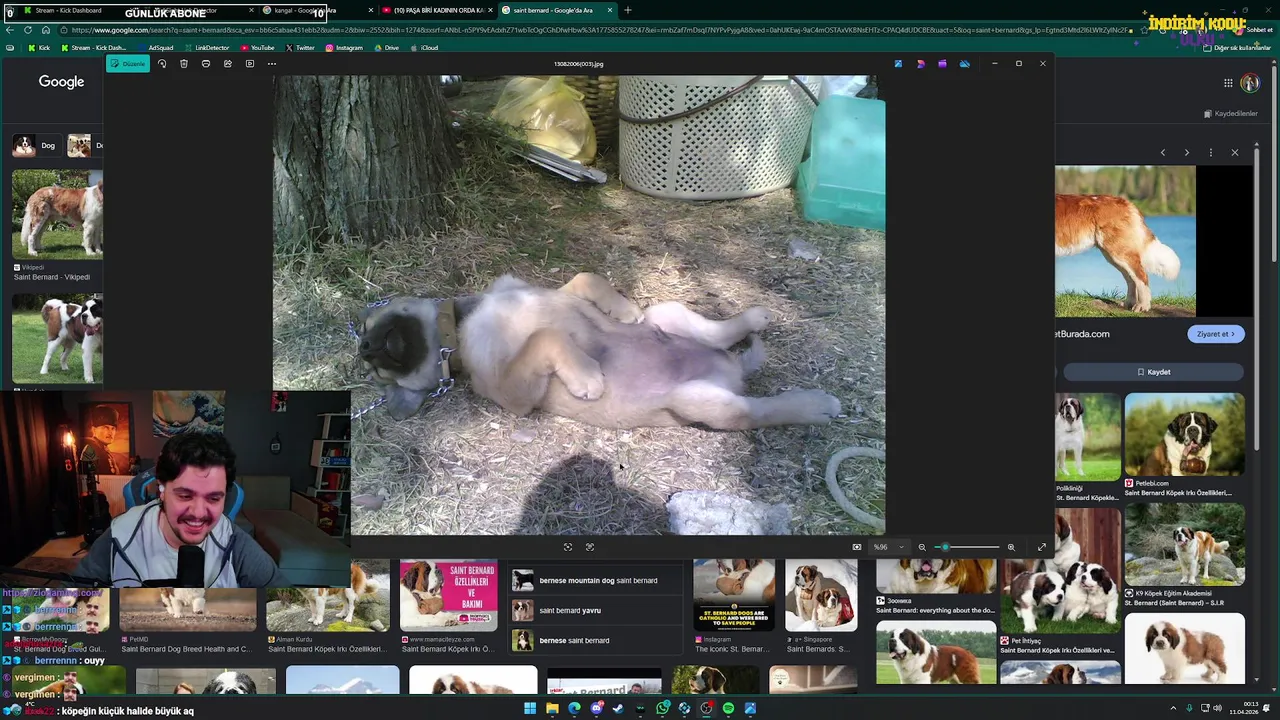This screenshot has height=720, width=1280.
Task: Open the Saint Bernard - Vikipedi image result
Action: [x=57, y=225]
